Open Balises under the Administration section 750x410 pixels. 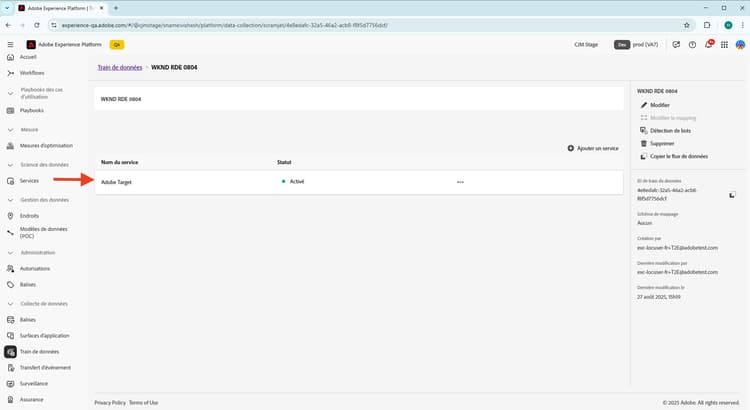coord(28,285)
